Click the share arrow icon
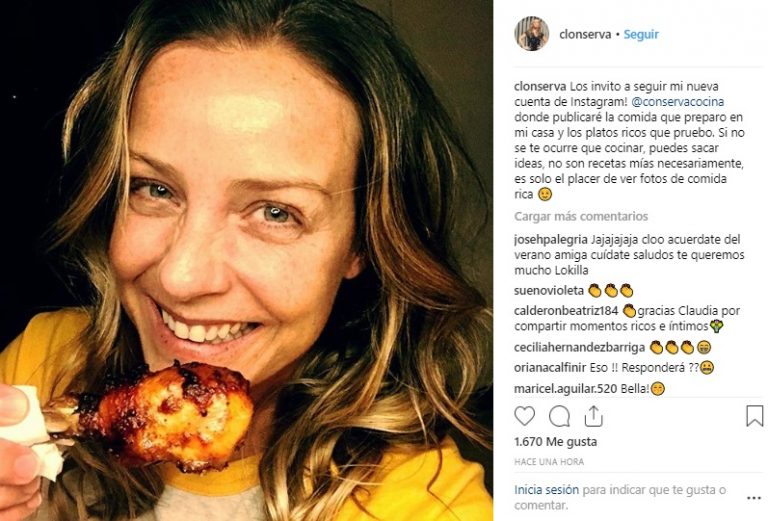 (x=593, y=416)
